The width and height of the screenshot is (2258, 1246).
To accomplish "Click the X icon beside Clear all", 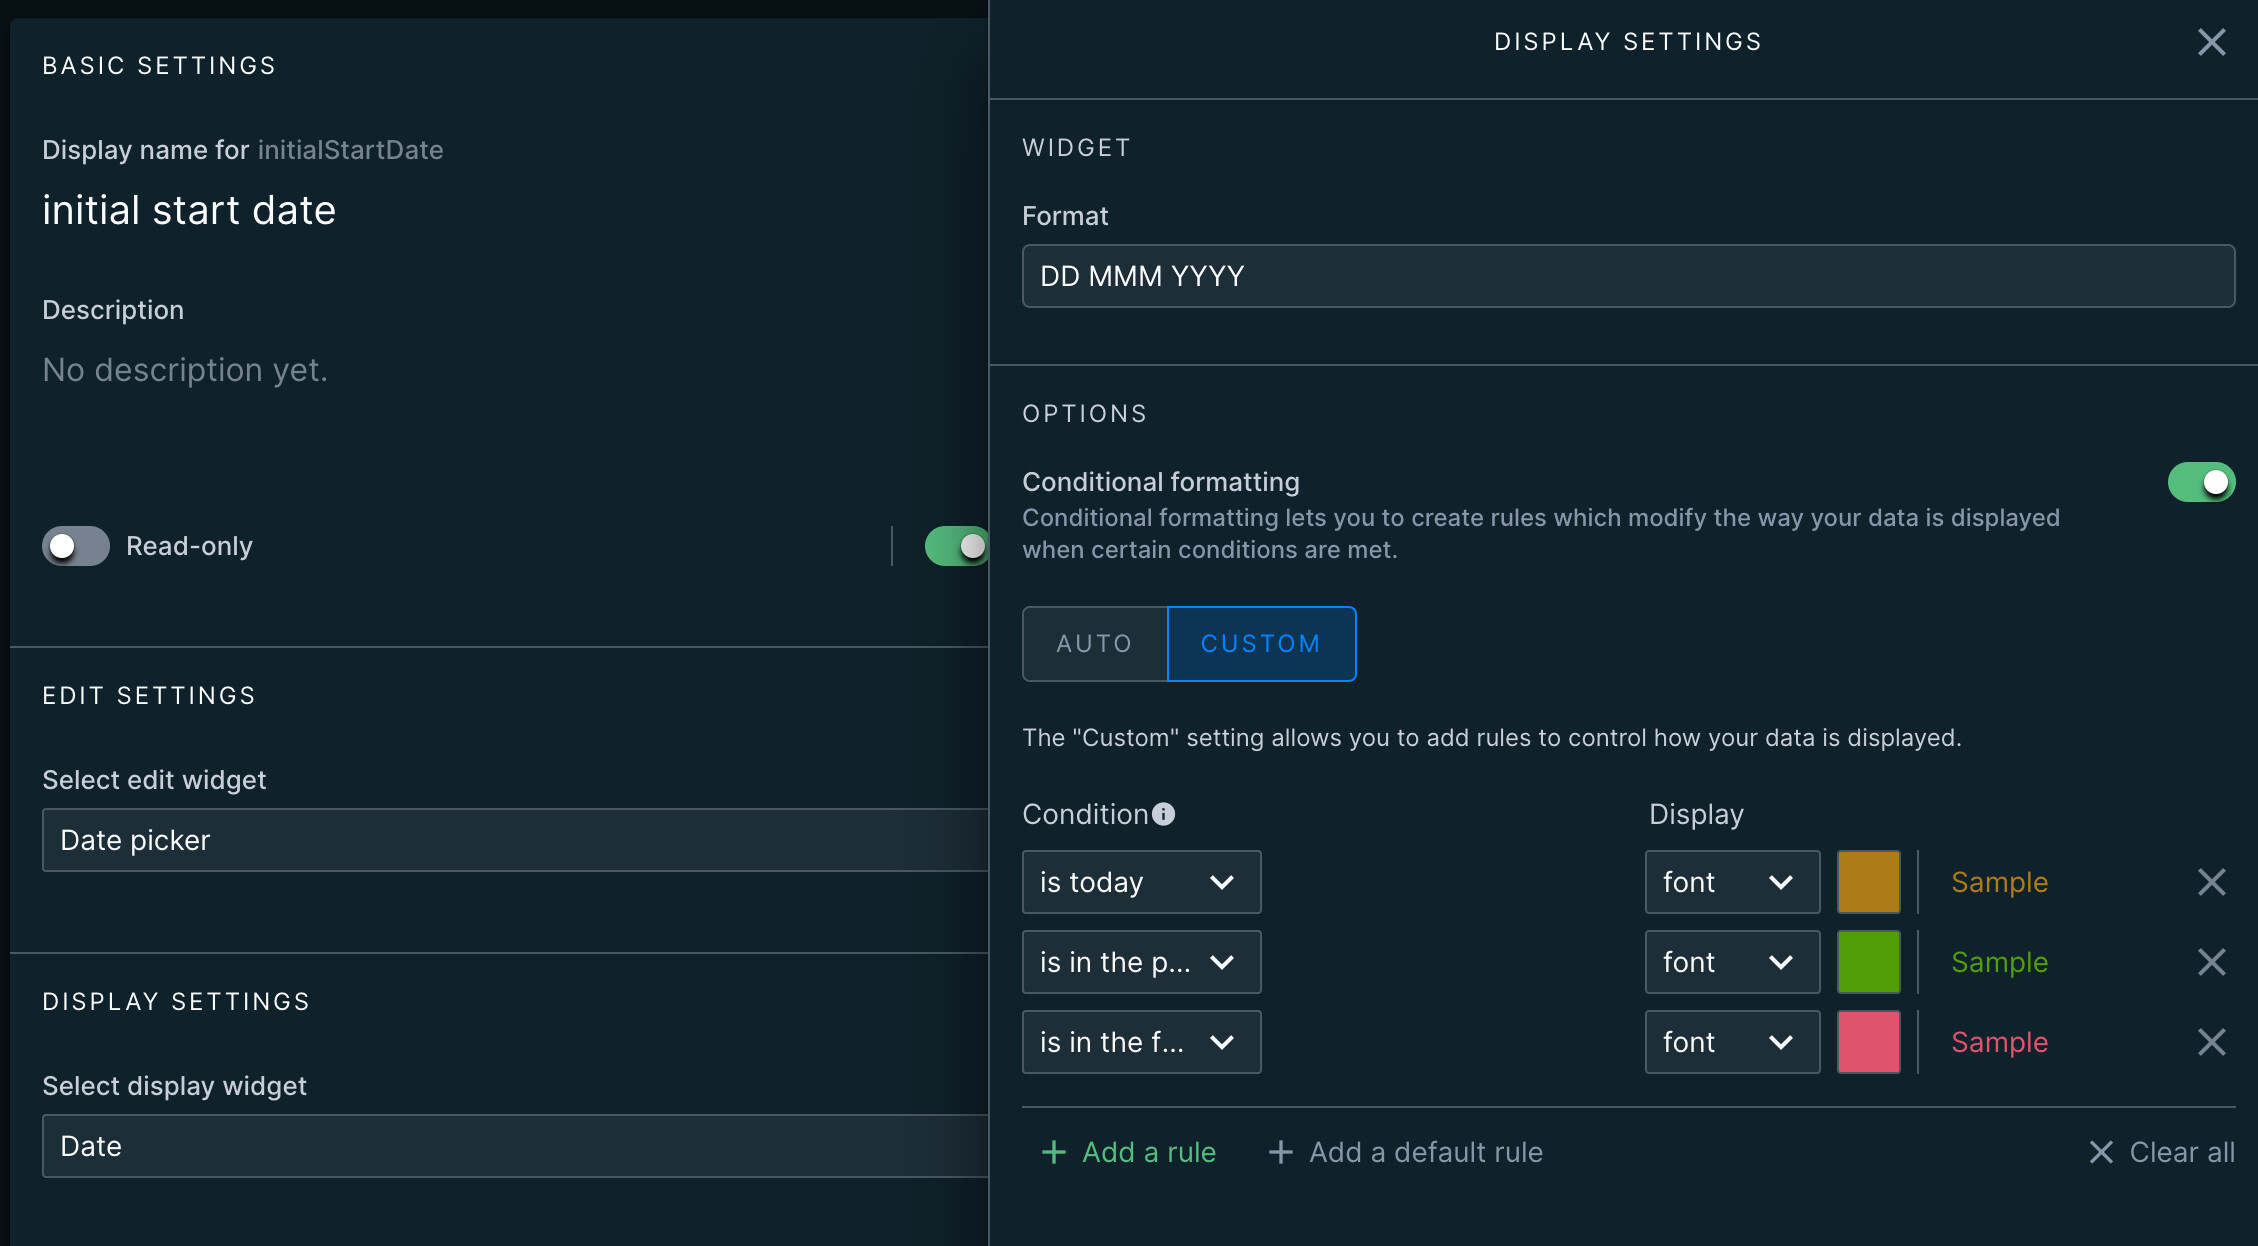I will click(x=2101, y=1152).
